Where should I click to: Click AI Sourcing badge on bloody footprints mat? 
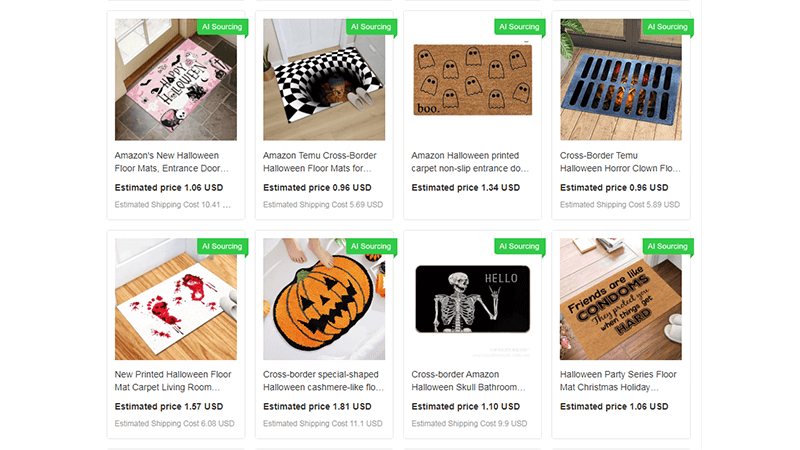tap(222, 246)
